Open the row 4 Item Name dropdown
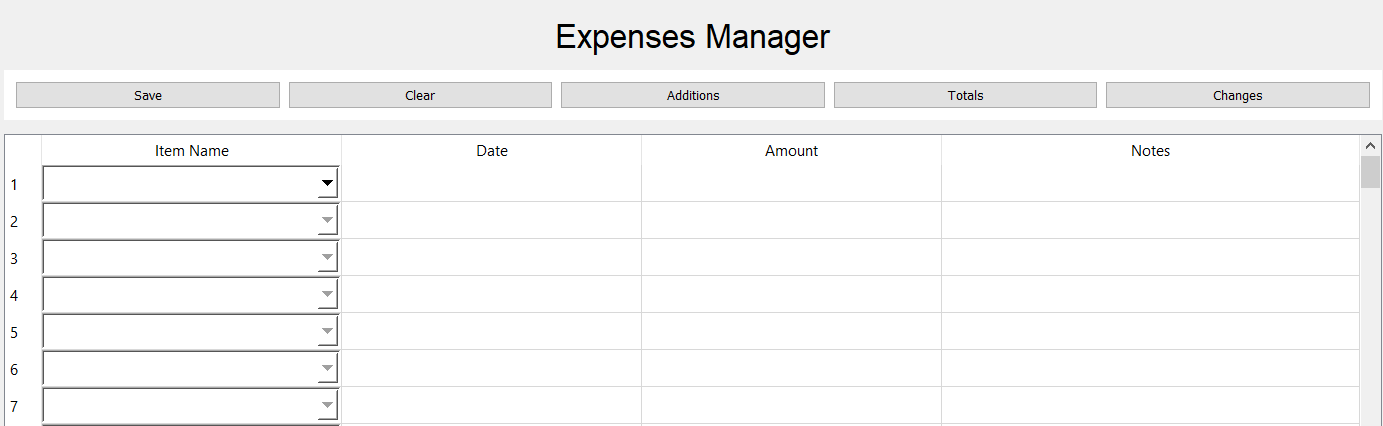 [x=327, y=295]
